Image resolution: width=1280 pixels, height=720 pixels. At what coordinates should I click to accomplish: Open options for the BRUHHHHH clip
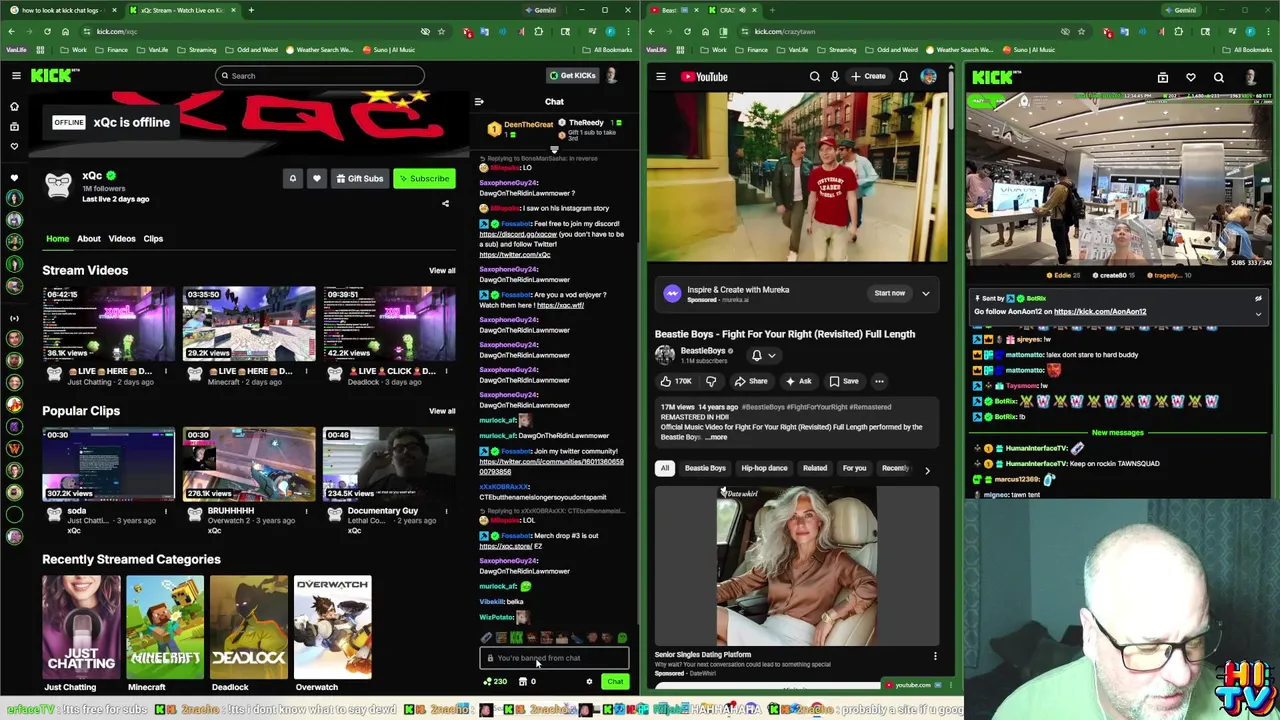click(306, 511)
